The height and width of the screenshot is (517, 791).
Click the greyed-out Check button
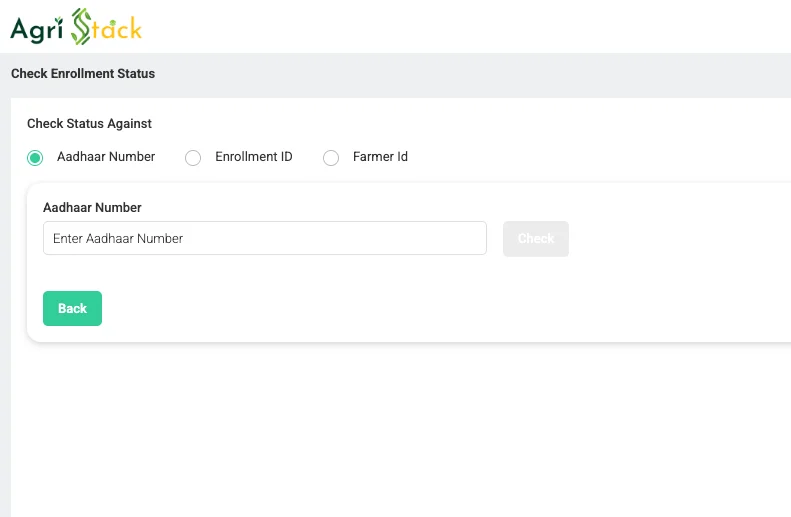[x=536, y=239]
